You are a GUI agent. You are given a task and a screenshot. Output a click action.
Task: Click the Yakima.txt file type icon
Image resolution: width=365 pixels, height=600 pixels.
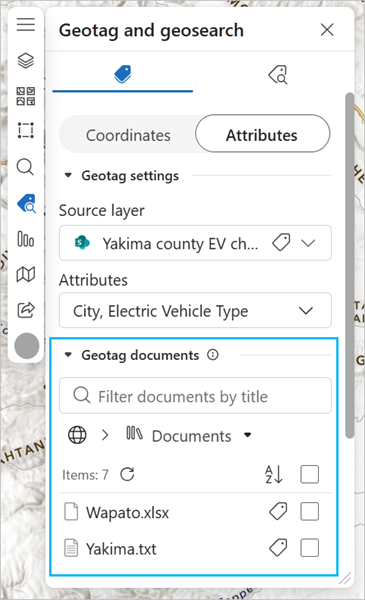coord(71,548)
